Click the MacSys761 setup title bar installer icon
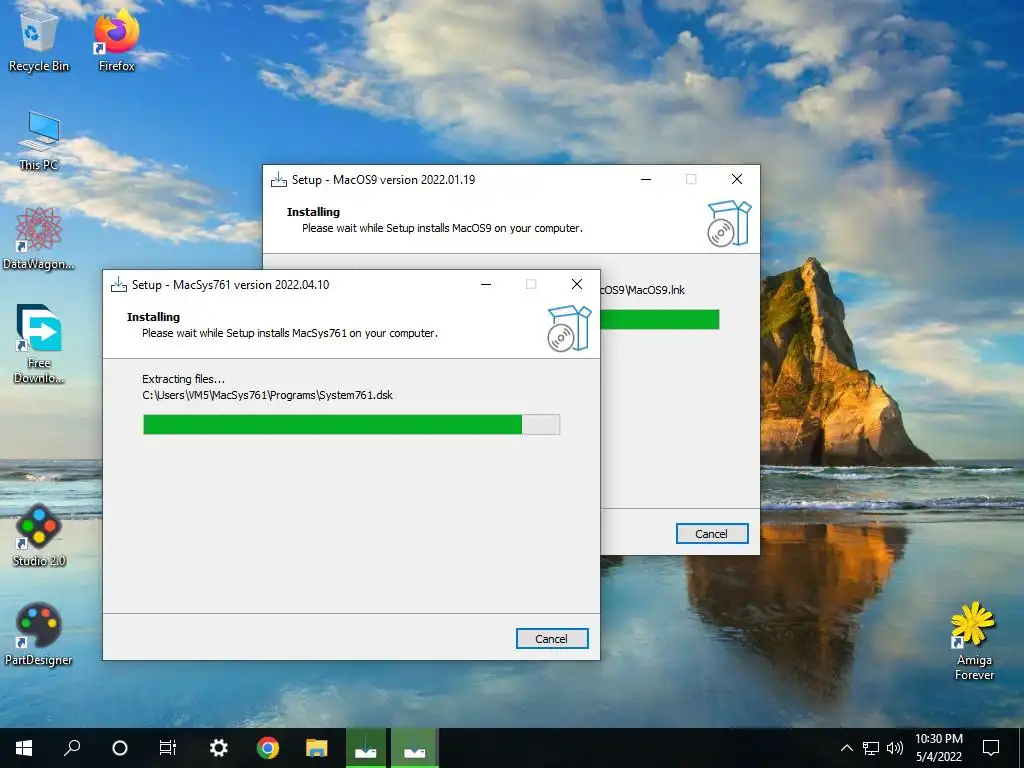 pos(119,285)
